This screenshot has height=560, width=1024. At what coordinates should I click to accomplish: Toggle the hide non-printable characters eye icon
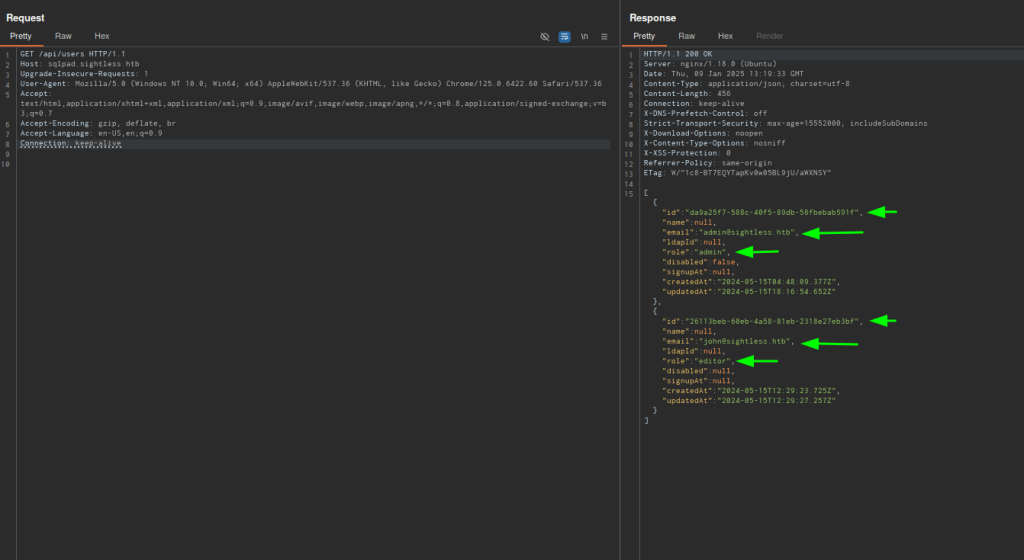point(545,36)
